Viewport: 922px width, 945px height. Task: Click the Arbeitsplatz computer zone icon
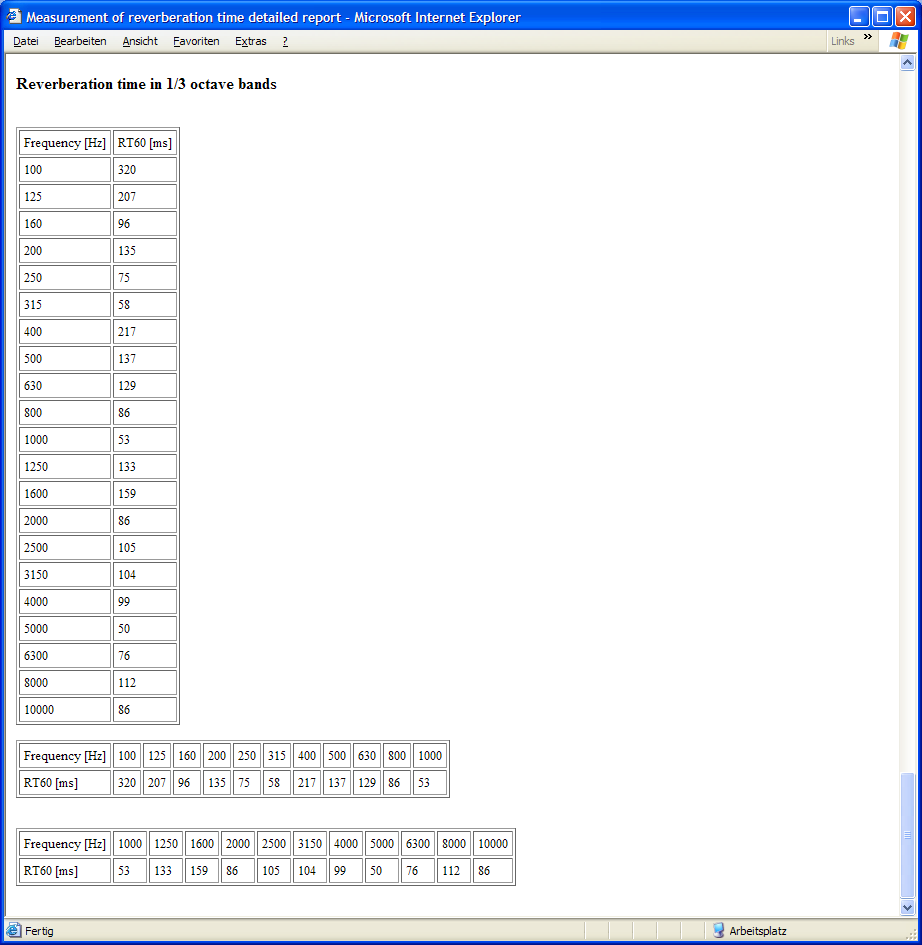point(719,931)
